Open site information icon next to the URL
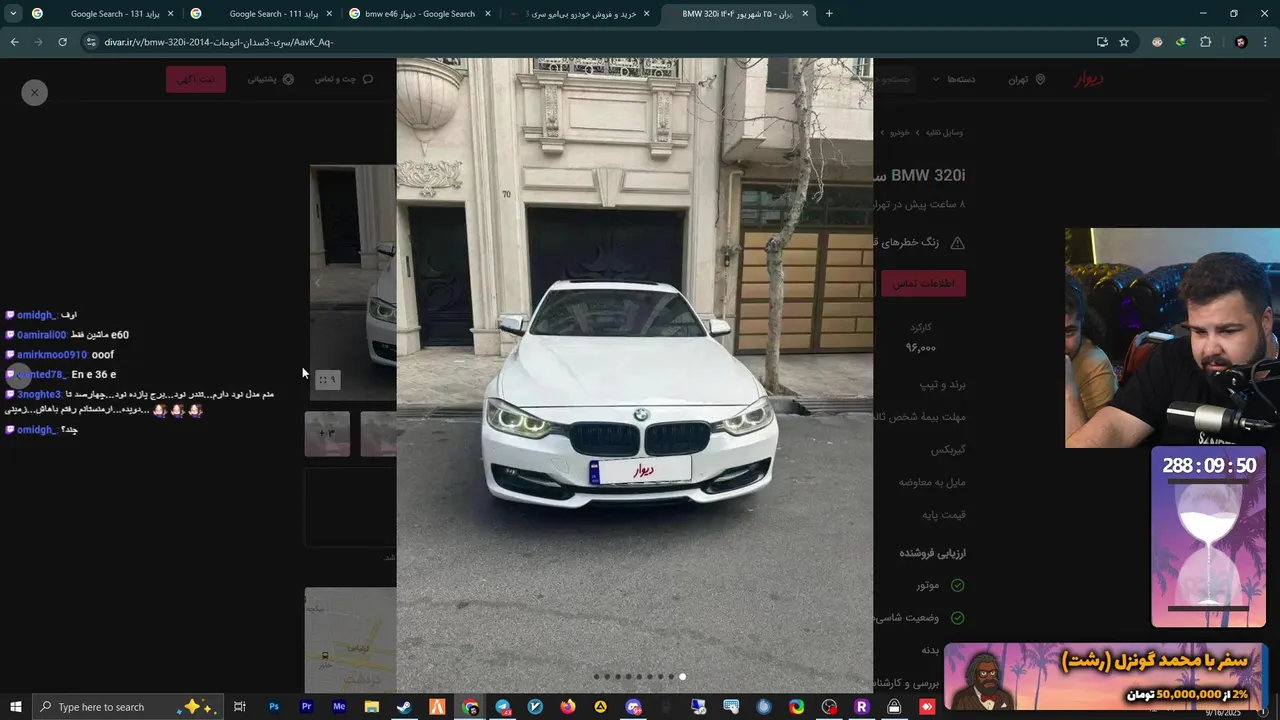 [91, 42]
